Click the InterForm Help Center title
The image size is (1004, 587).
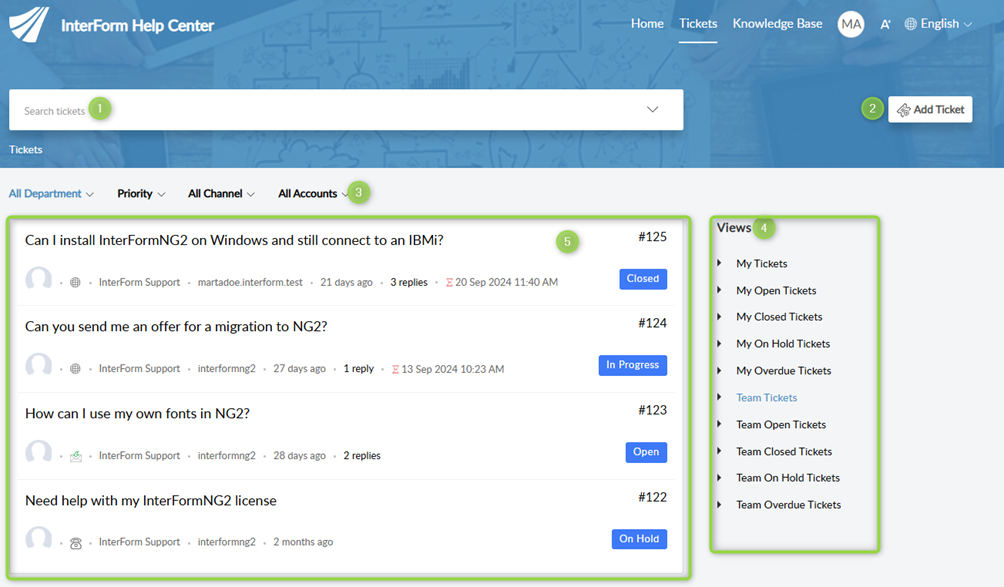138,26
